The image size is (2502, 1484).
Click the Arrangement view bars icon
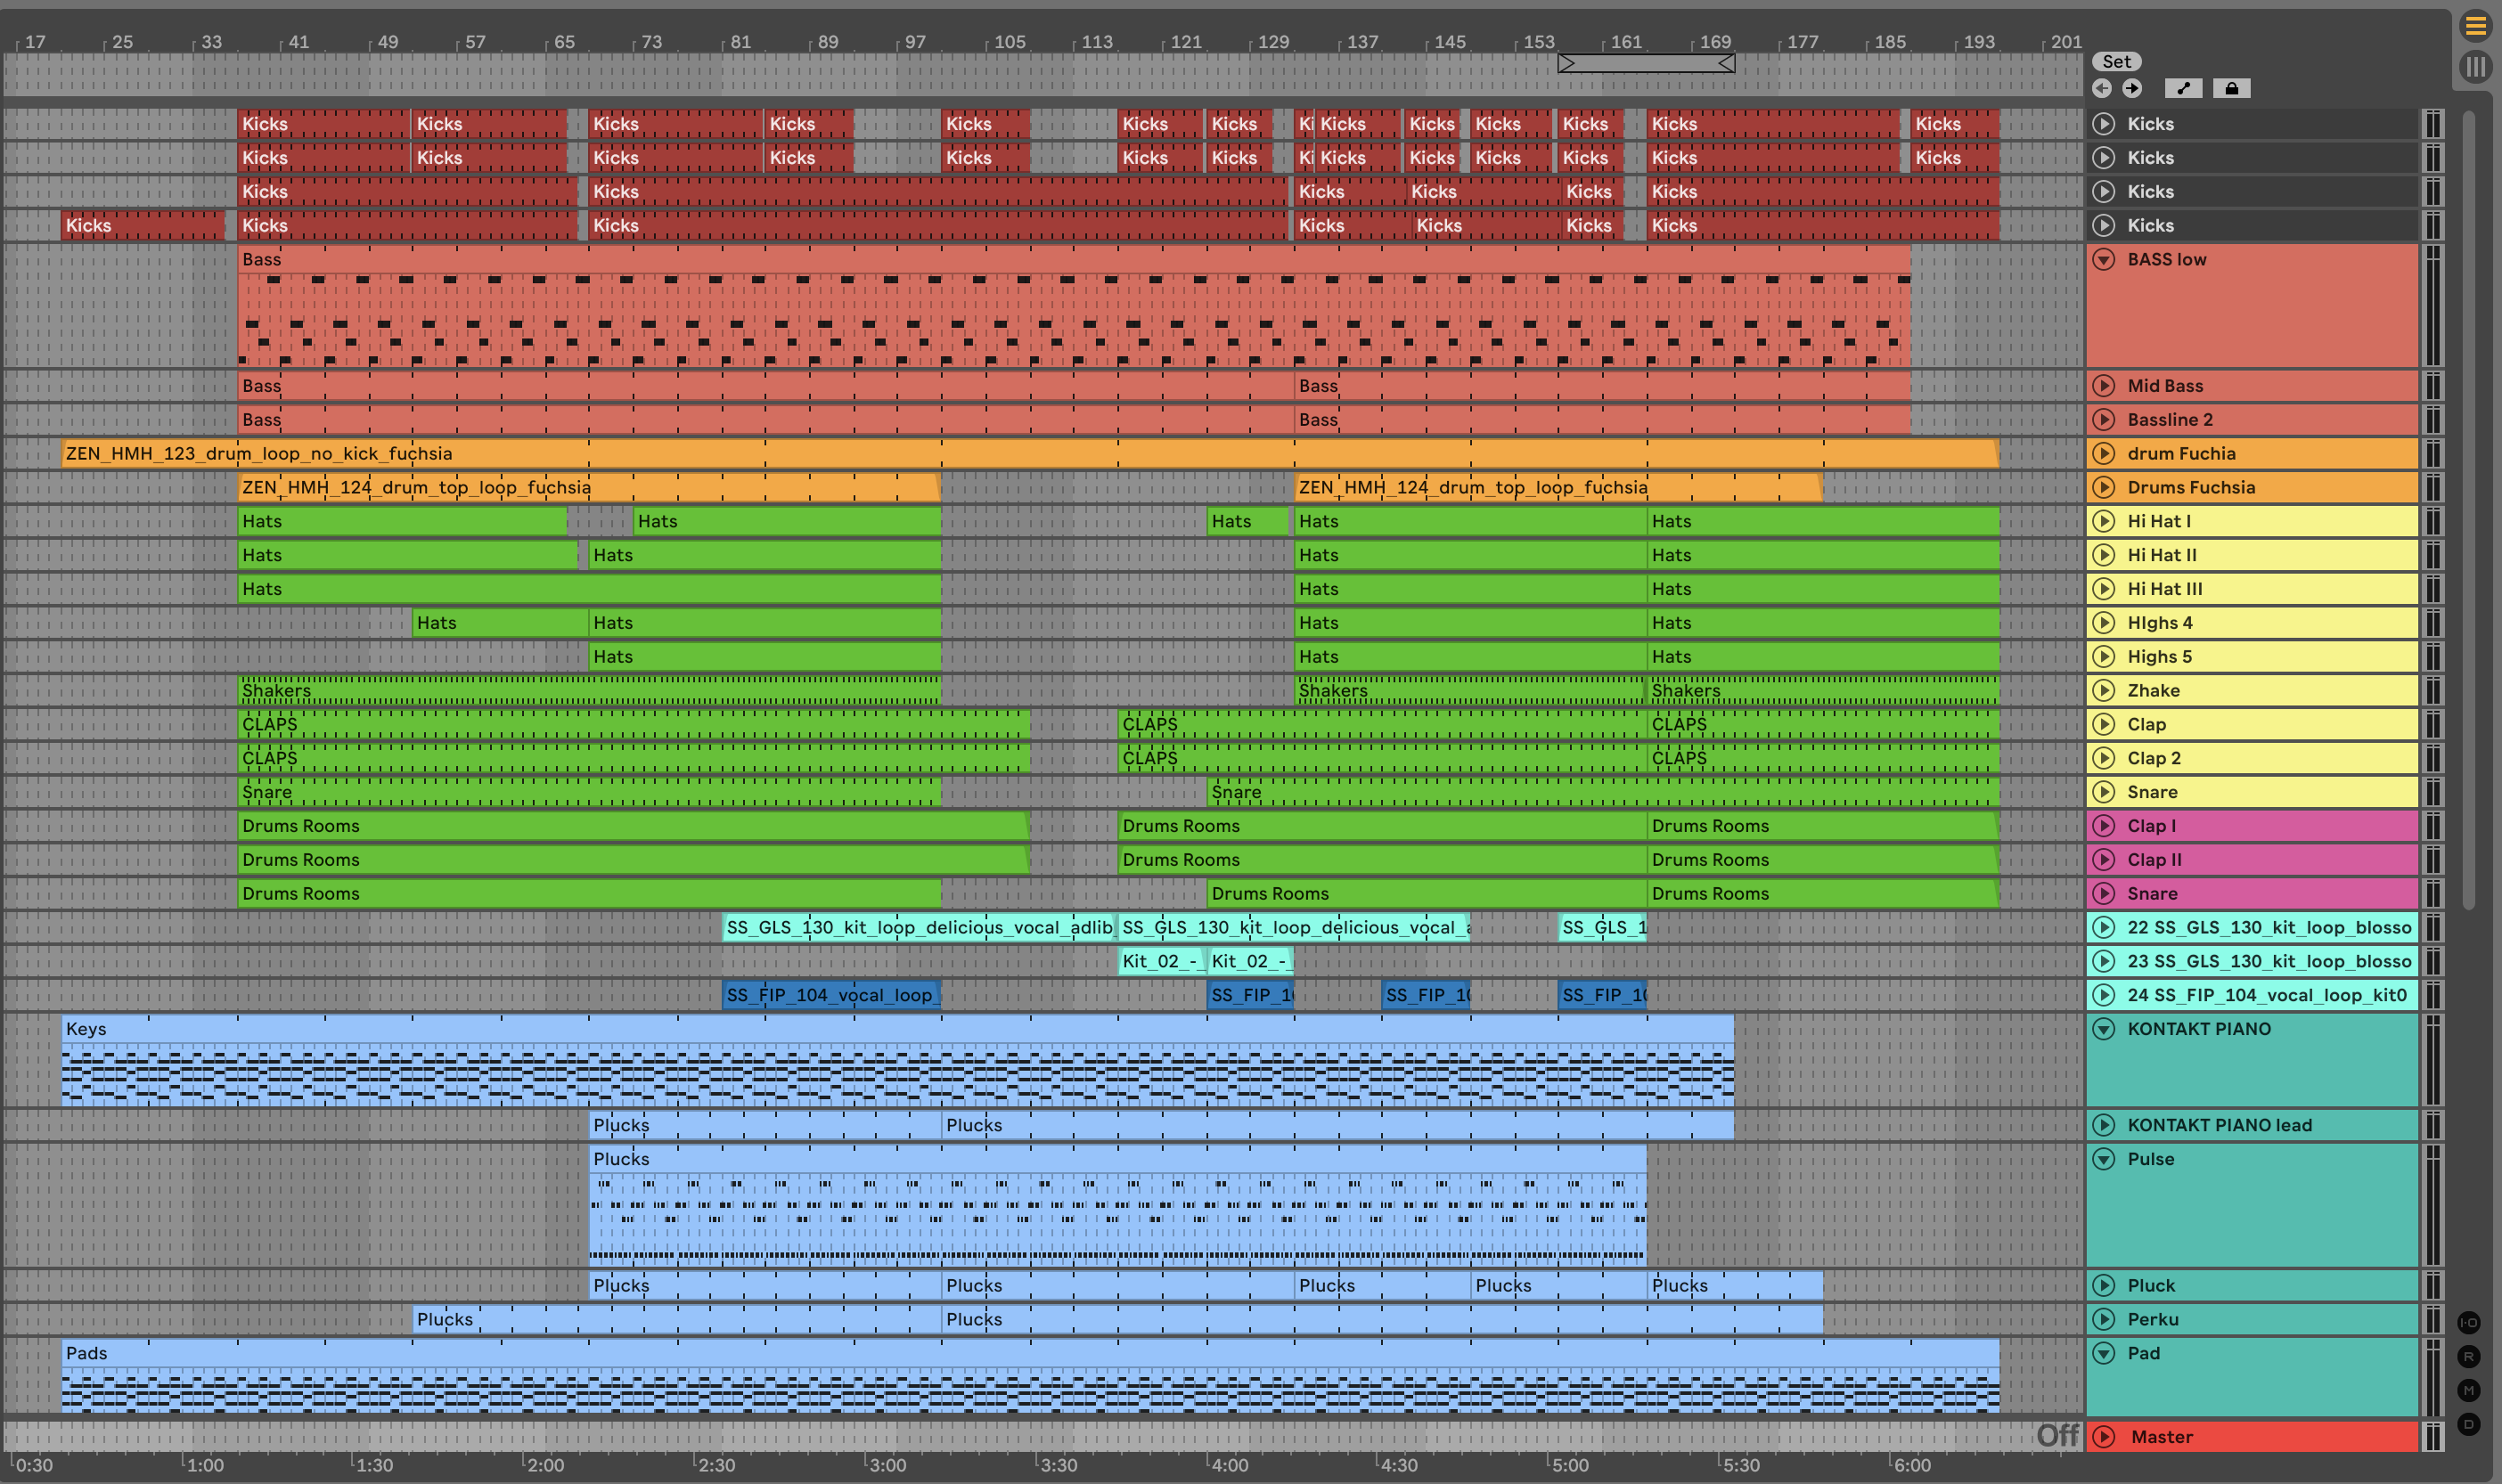click(2475, 67)
